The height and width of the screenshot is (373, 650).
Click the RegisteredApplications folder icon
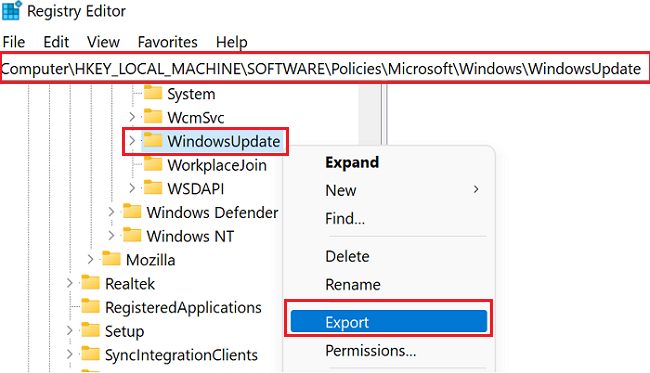tap(91, 306)
